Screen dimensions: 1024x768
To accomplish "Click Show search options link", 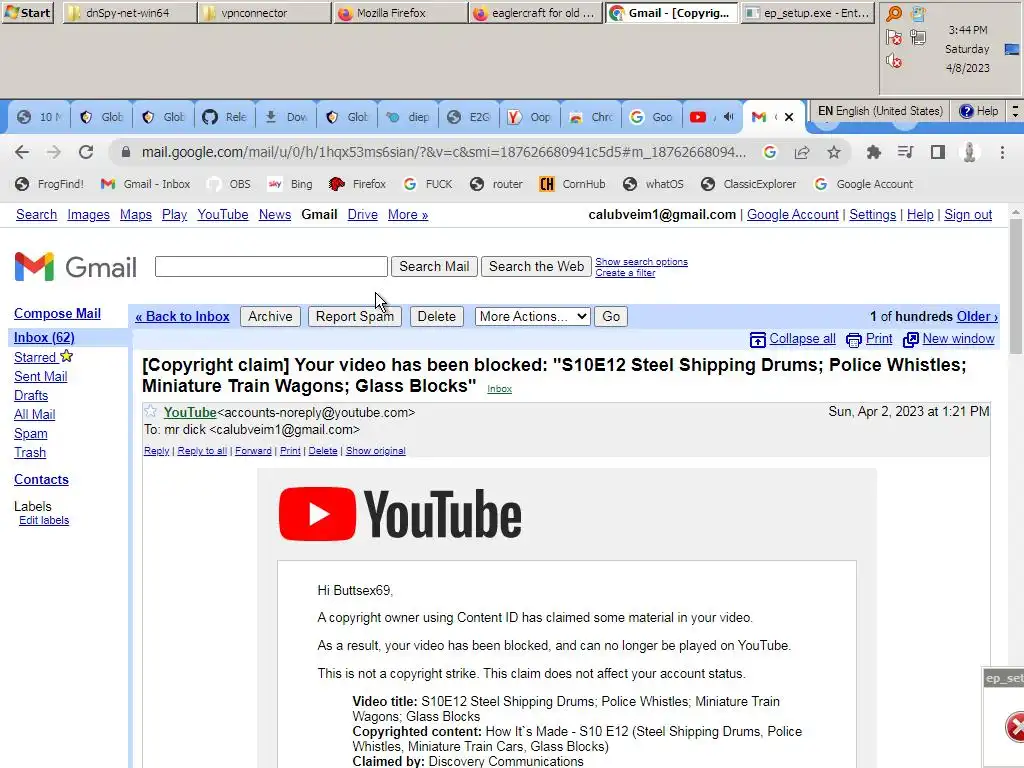I will pos(641,262).
